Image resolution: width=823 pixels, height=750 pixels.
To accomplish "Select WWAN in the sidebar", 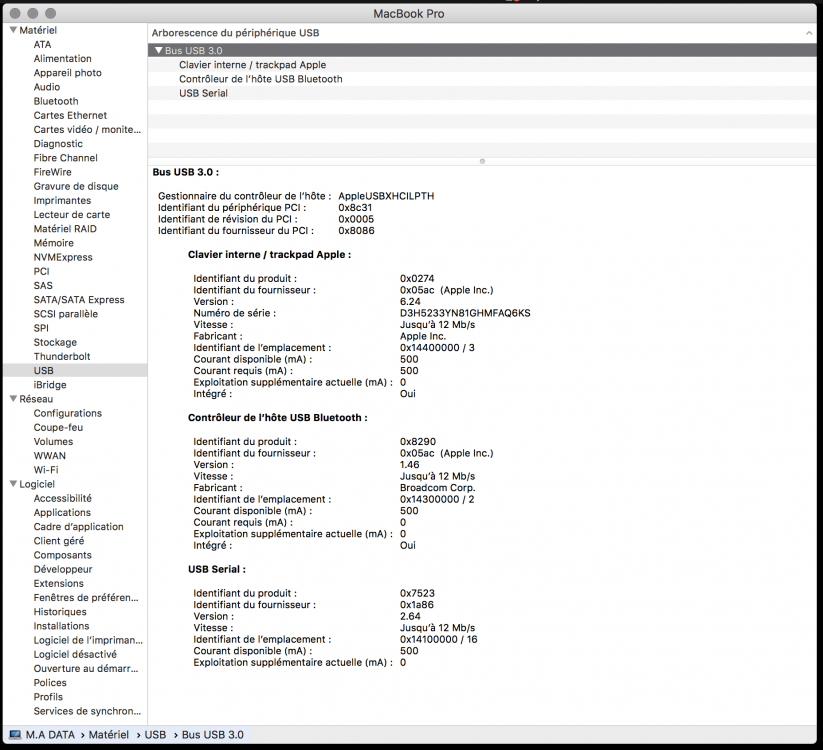I will click(50, 456).
